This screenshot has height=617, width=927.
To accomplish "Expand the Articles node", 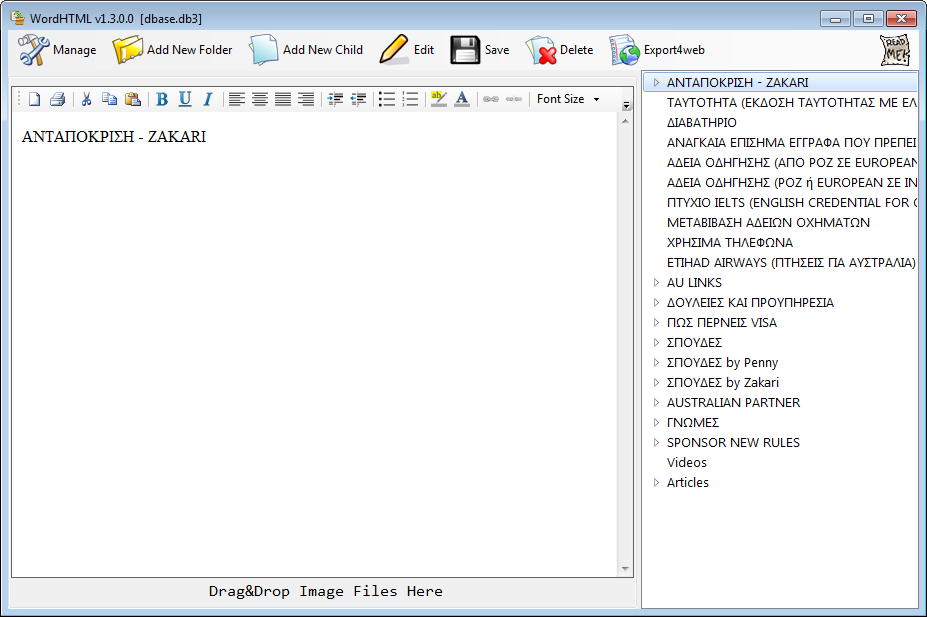I will pos(656,482).
